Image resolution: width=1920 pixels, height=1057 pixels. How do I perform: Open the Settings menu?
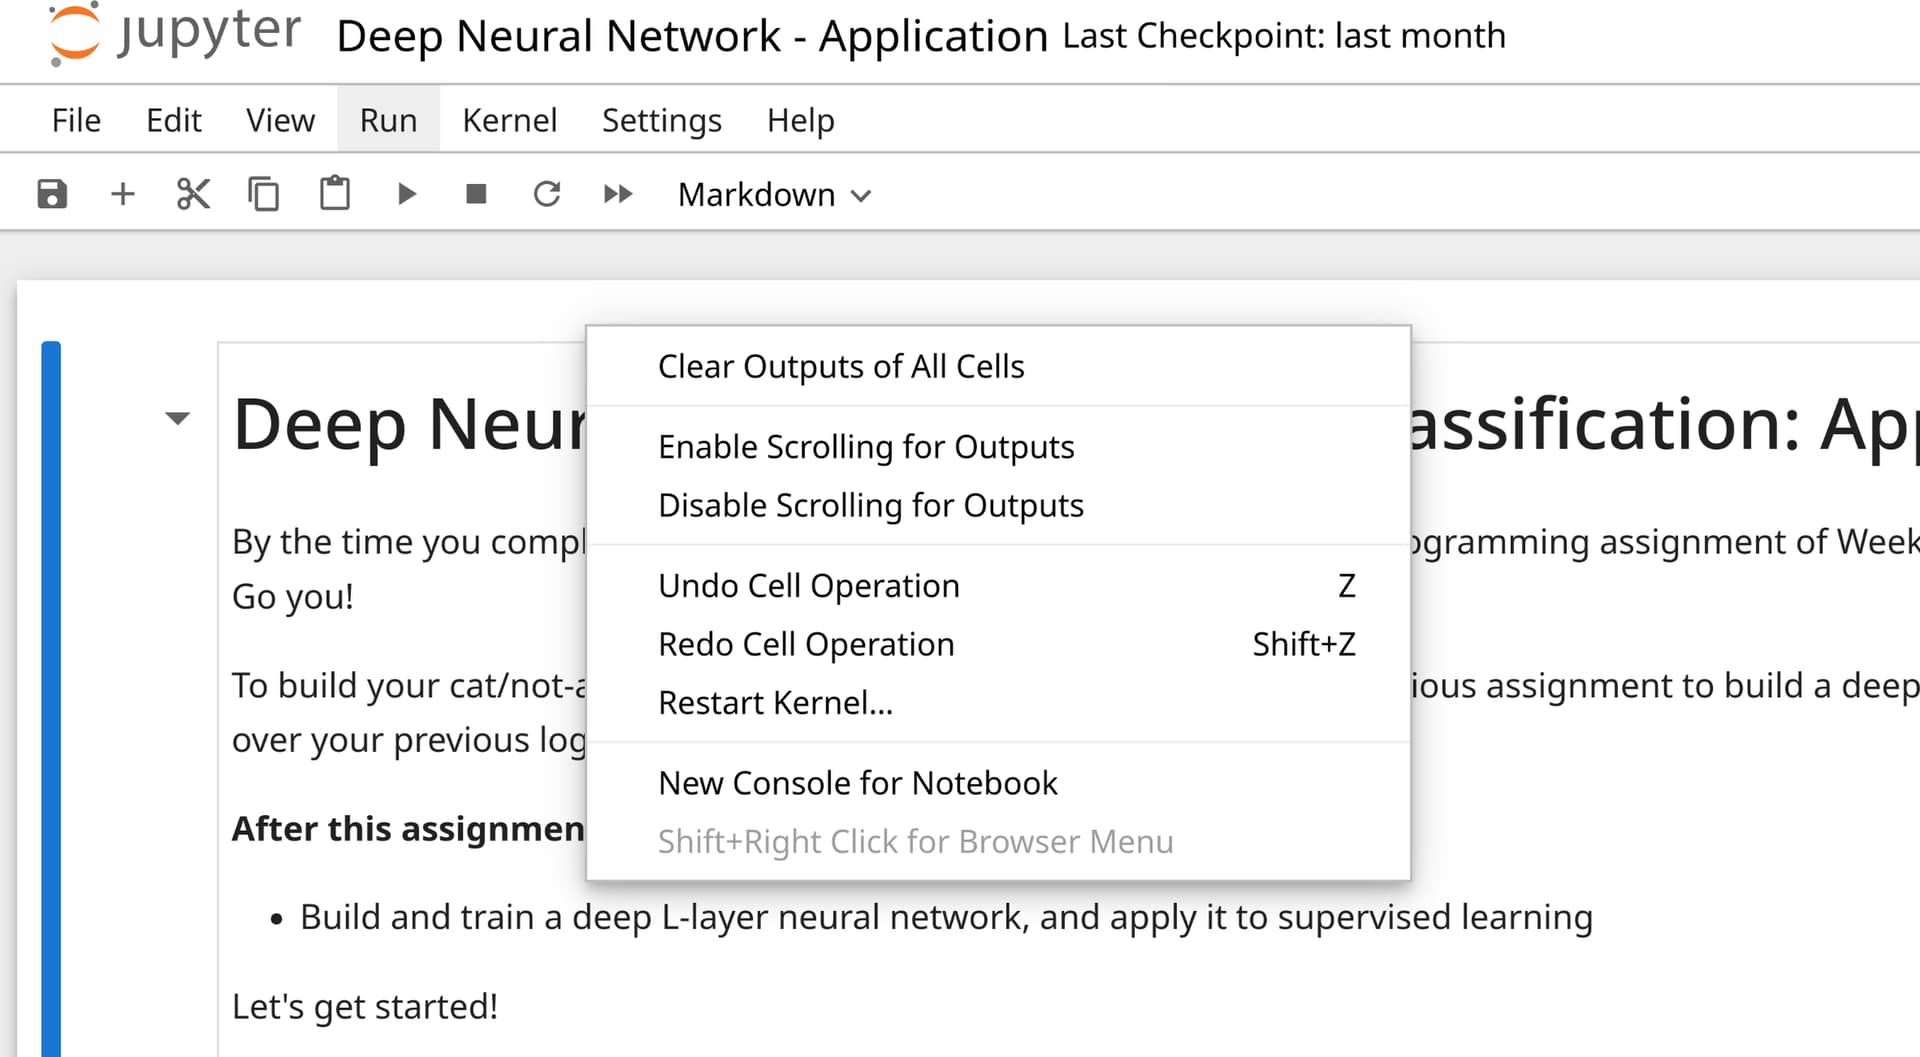coord(661,119)
